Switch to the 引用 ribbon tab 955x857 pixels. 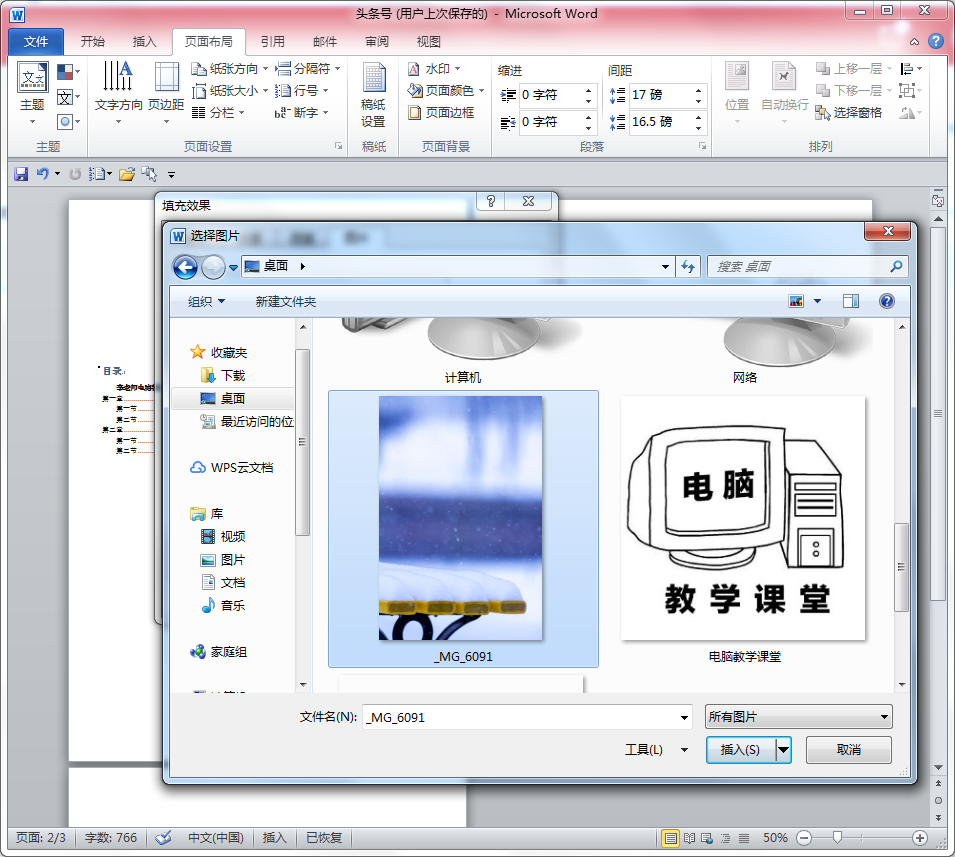point(272,42)
